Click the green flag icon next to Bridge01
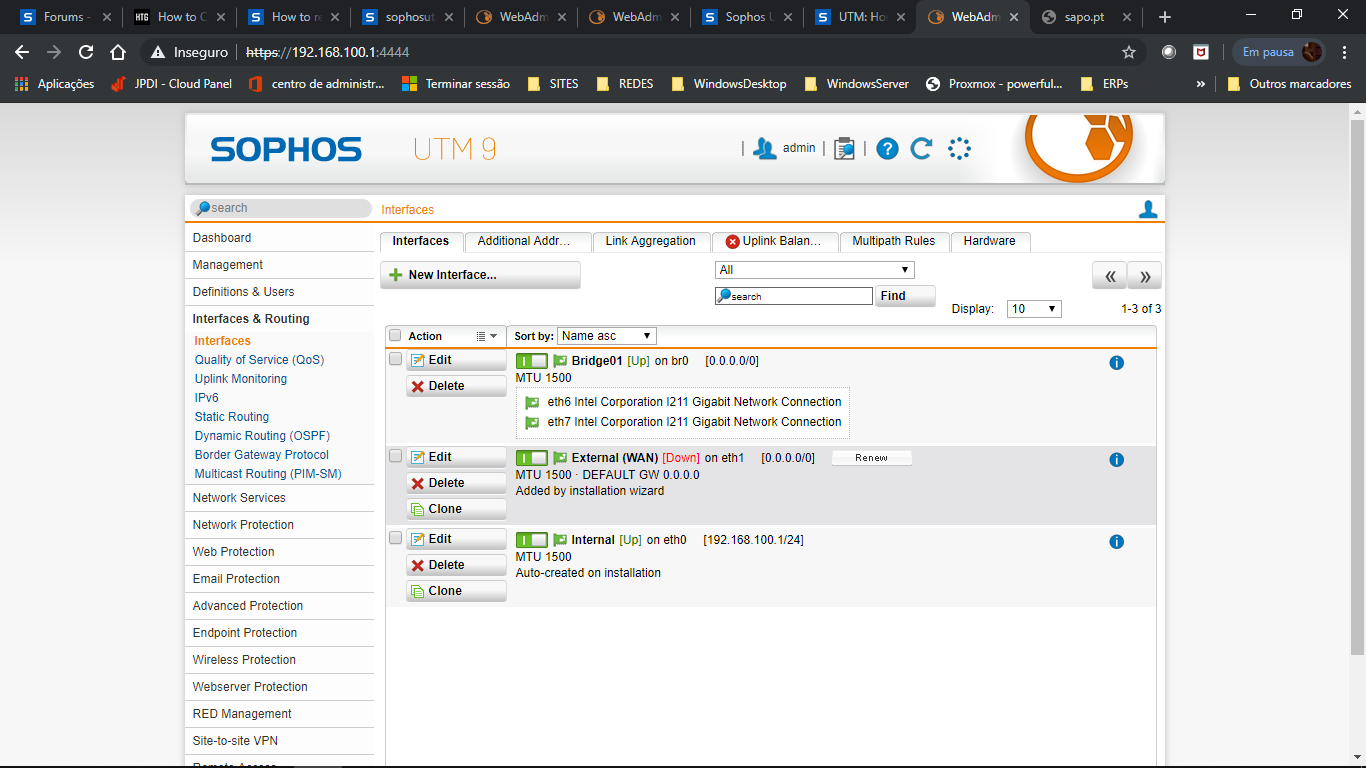 tap(560, 361)
